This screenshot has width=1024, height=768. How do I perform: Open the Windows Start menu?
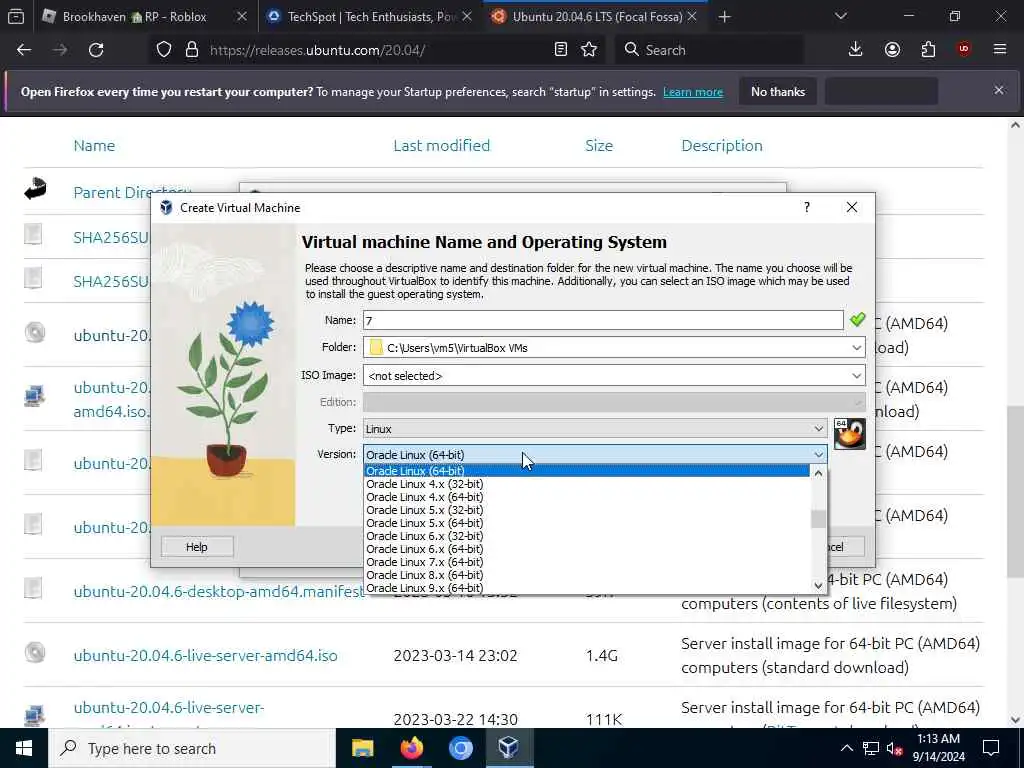tap(24, 748)
